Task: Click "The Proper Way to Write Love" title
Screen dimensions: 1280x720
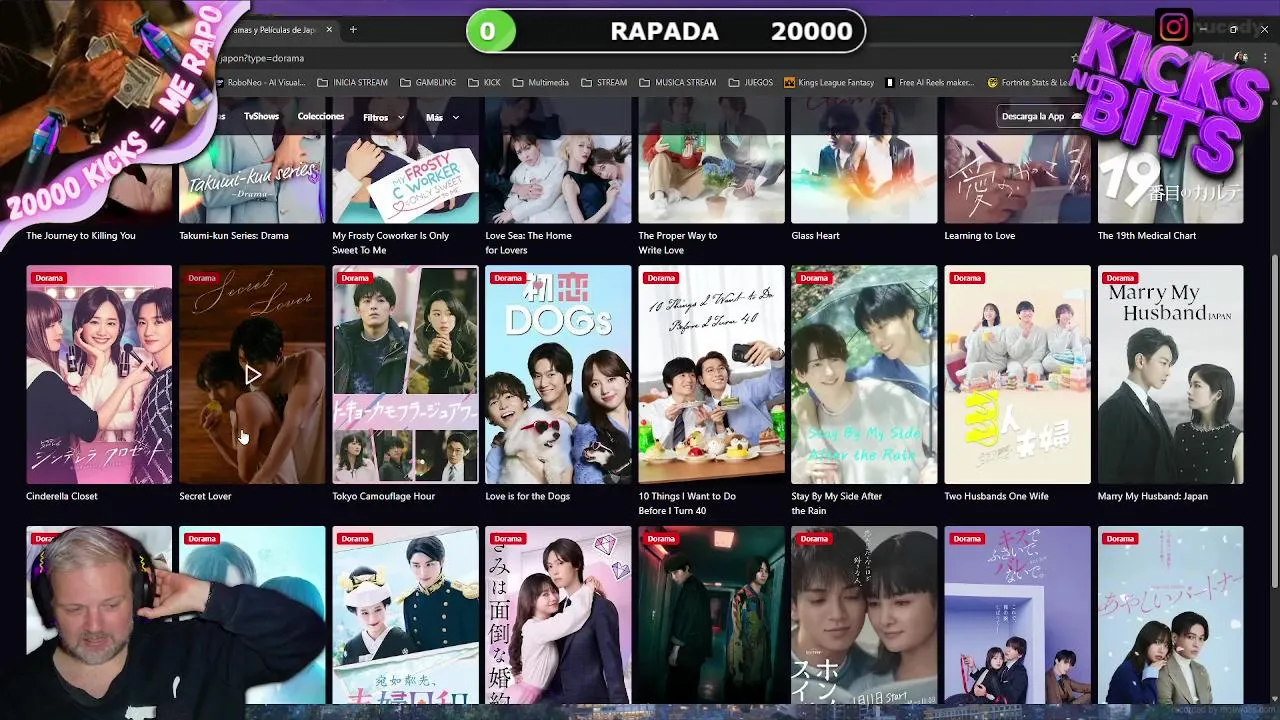Action: (x=678, y=243)
